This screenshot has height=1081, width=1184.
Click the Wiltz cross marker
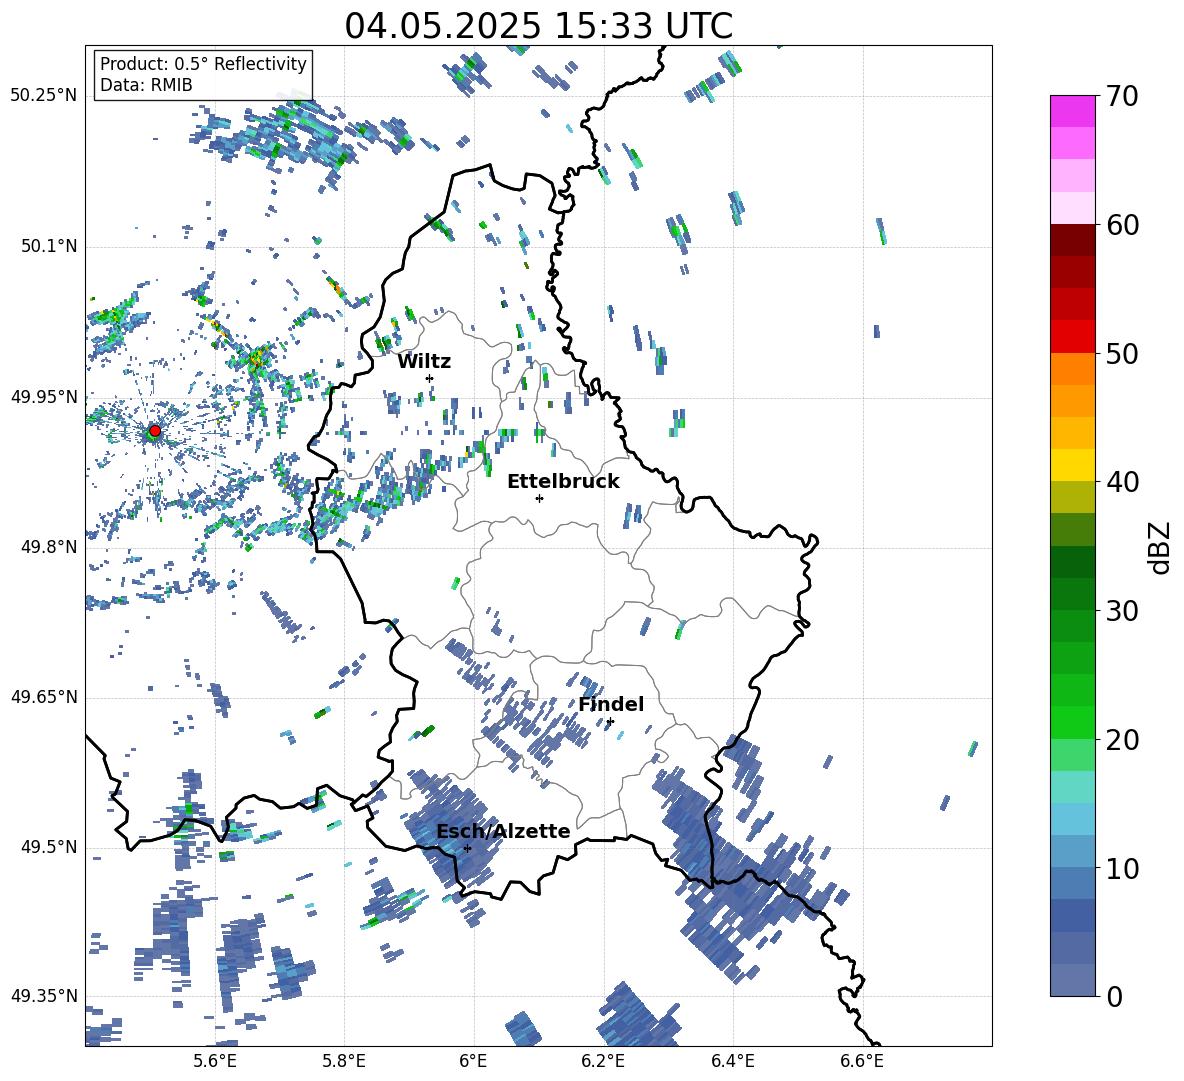(430, 378)
